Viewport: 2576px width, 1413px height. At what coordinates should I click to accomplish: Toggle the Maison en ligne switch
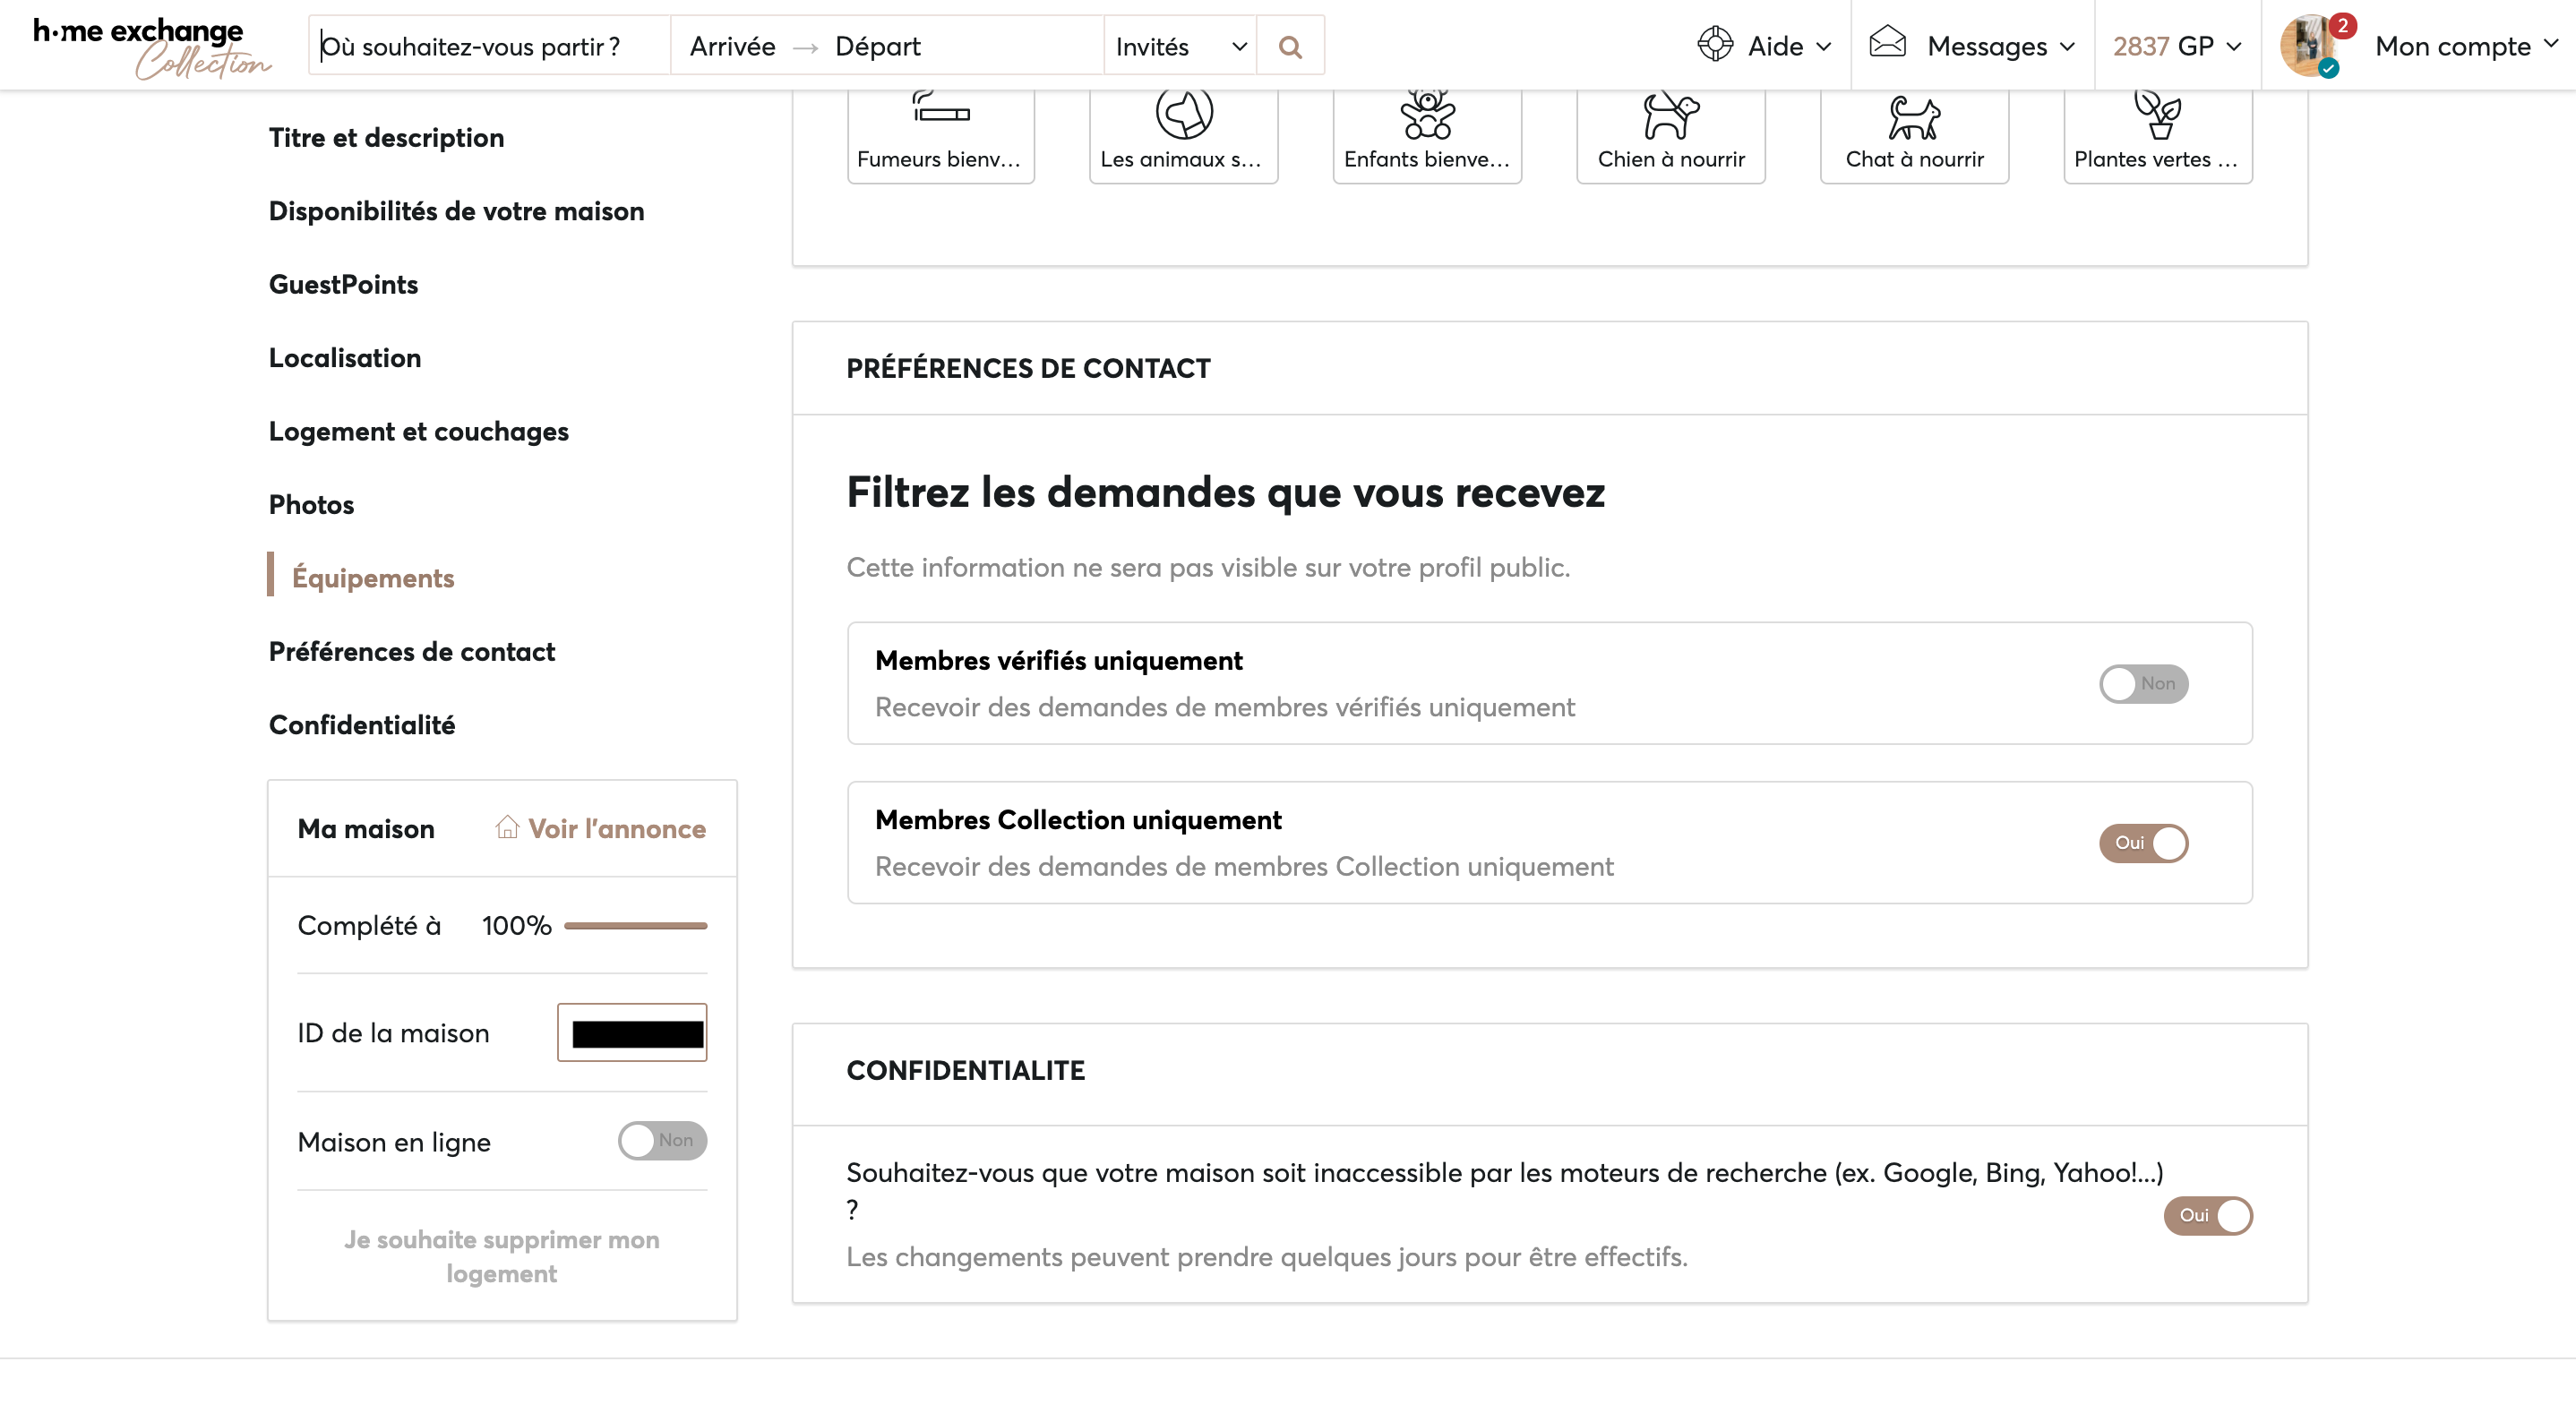[x=662, y=1141]
